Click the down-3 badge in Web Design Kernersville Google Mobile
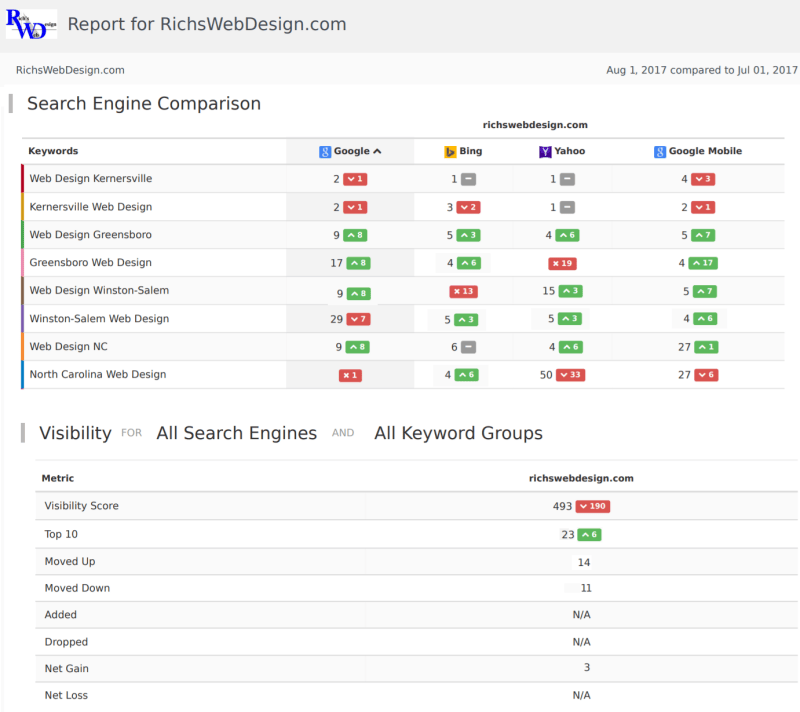 pyautogui.click(x=703, y=179)
